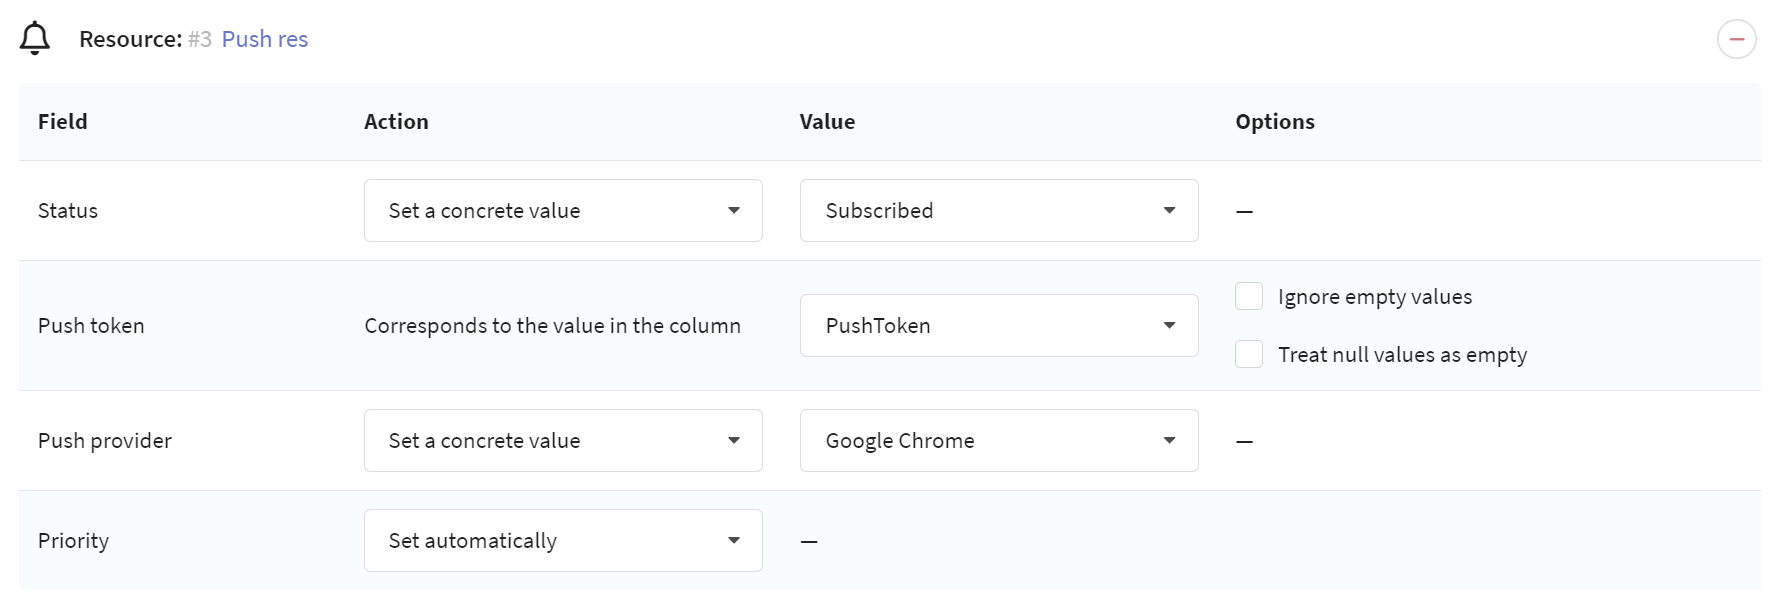Open the Push res resource link
Image resolution: width=1780 pixels, height=607 pixels.
click(x=265, y=39)
